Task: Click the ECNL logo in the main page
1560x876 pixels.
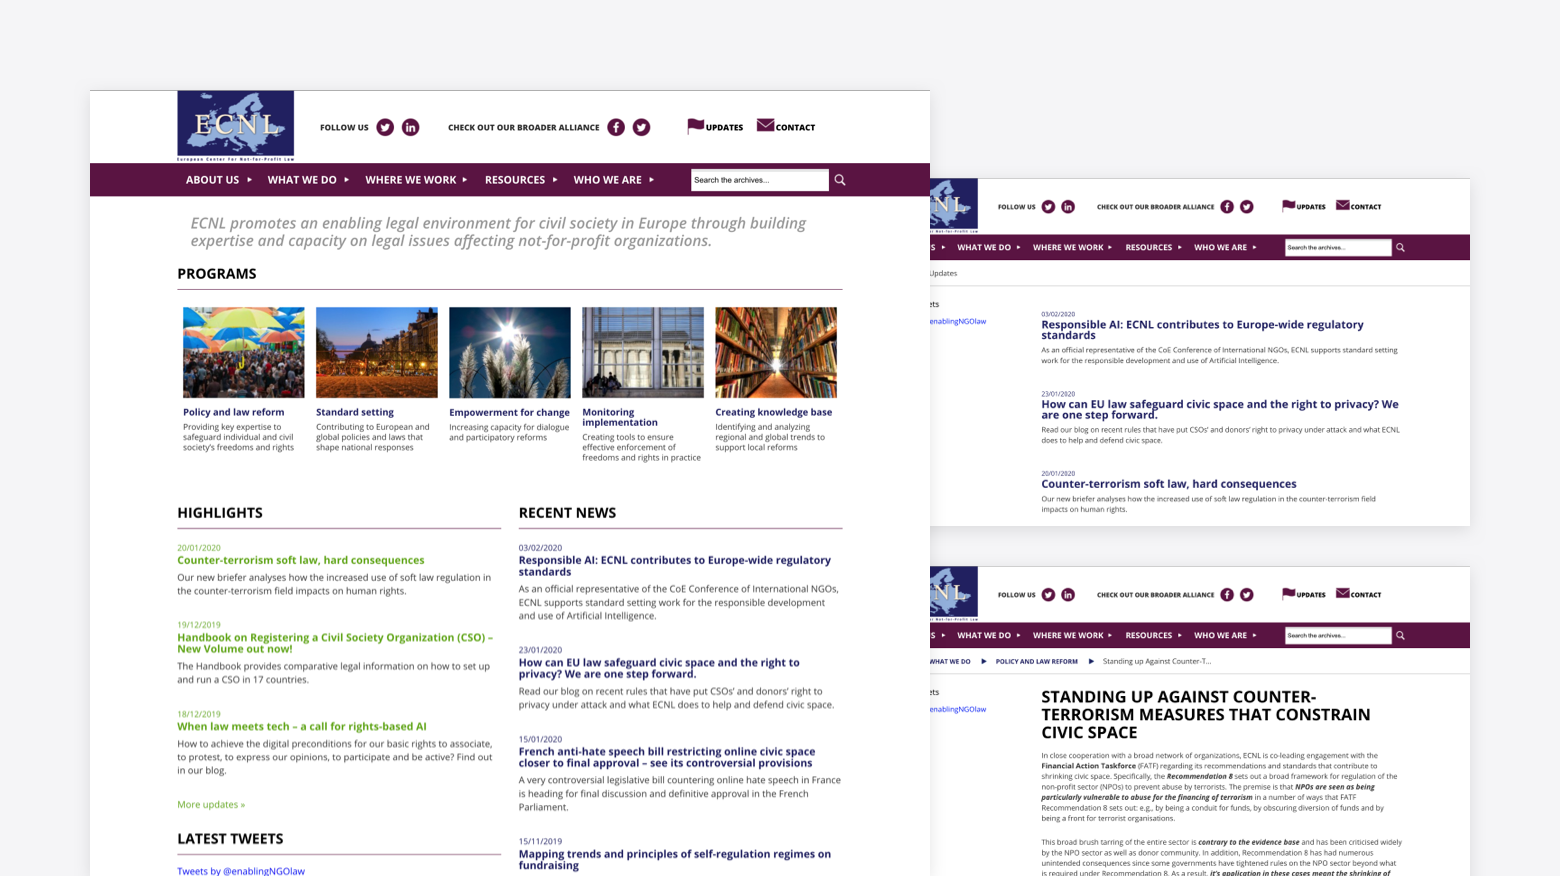Action: click(236, 126)
